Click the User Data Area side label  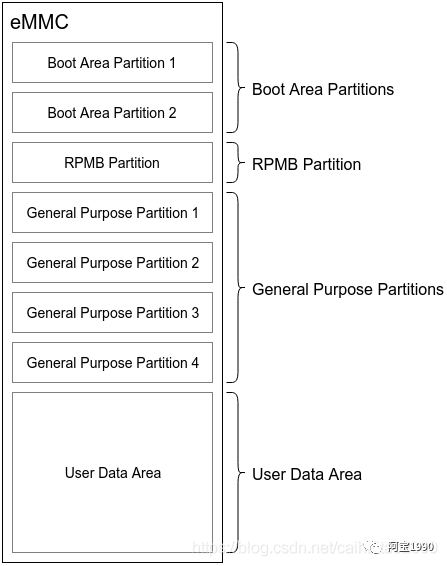pos(307,474)
